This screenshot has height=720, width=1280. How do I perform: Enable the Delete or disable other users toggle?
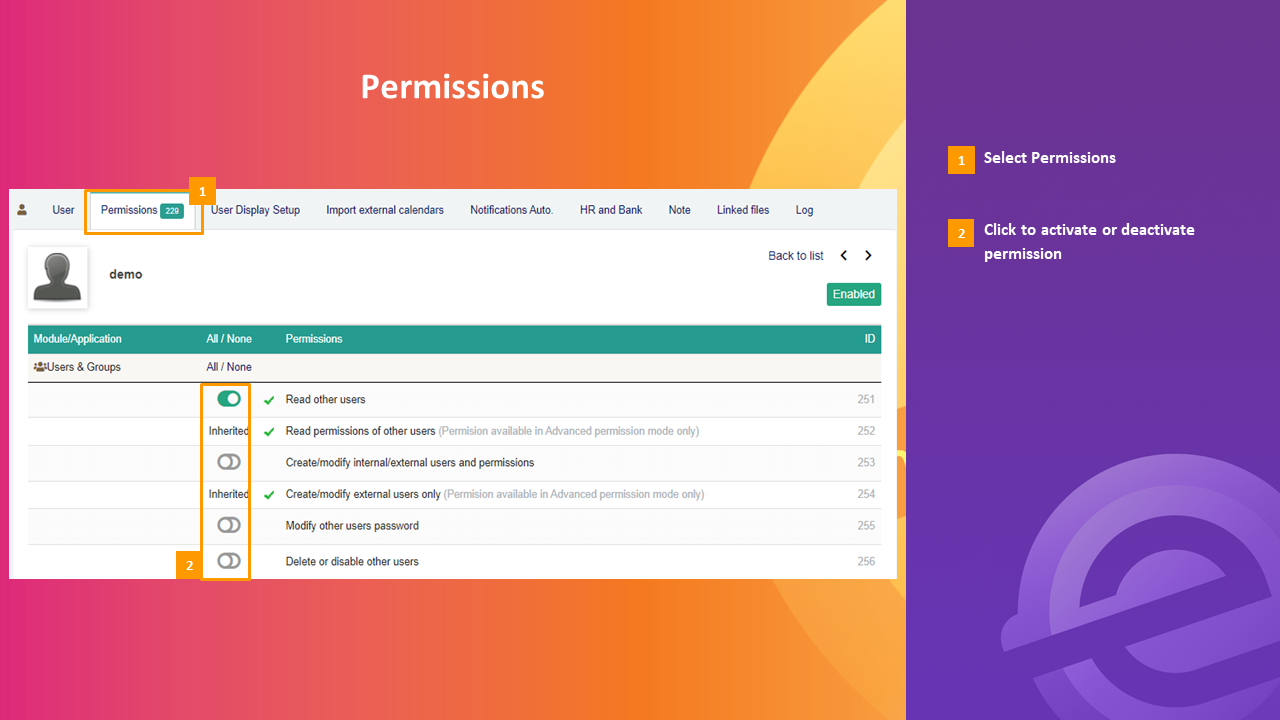[x=227, y=560]
